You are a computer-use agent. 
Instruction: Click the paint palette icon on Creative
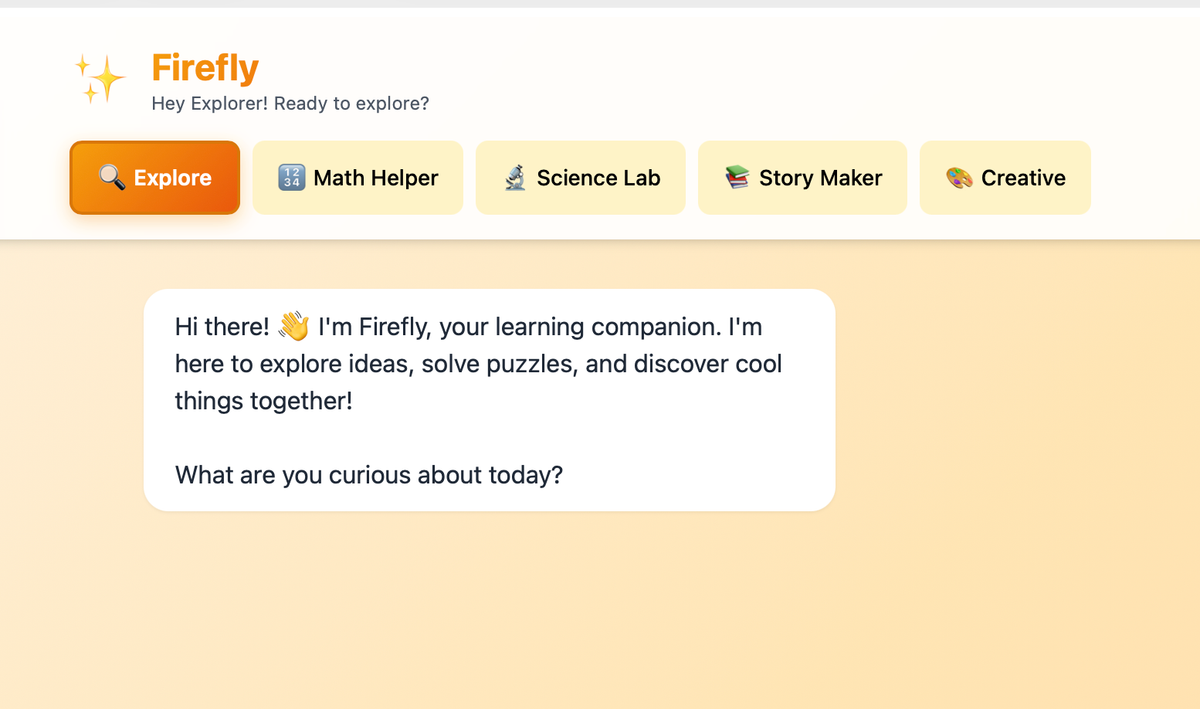(x=959, y=178)
